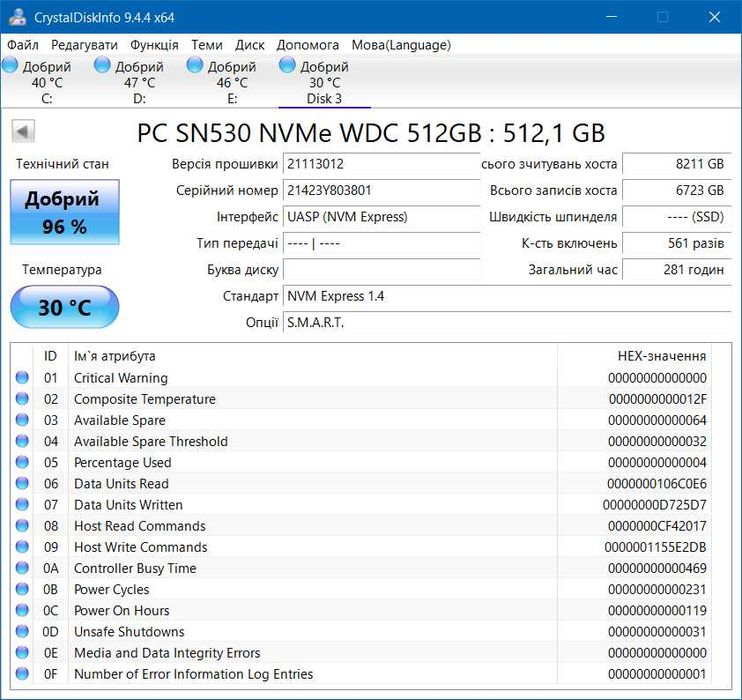Click serial number field 21423Y803801
The width and height of the screenshot is (742, 700).
pyautogui.click(x=381, y=191)
